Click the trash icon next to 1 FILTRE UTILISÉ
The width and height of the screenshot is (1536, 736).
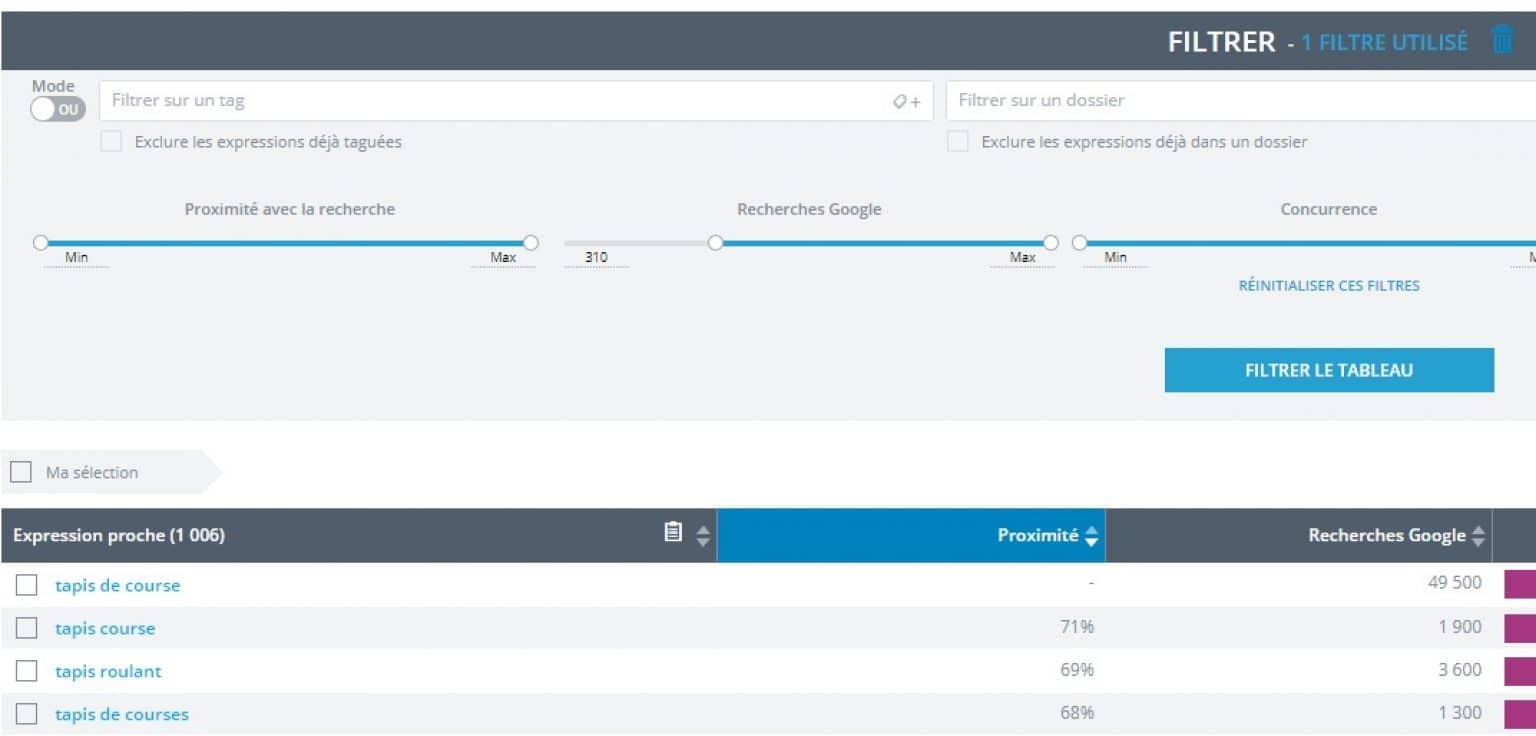click(x=1503, y=40)
